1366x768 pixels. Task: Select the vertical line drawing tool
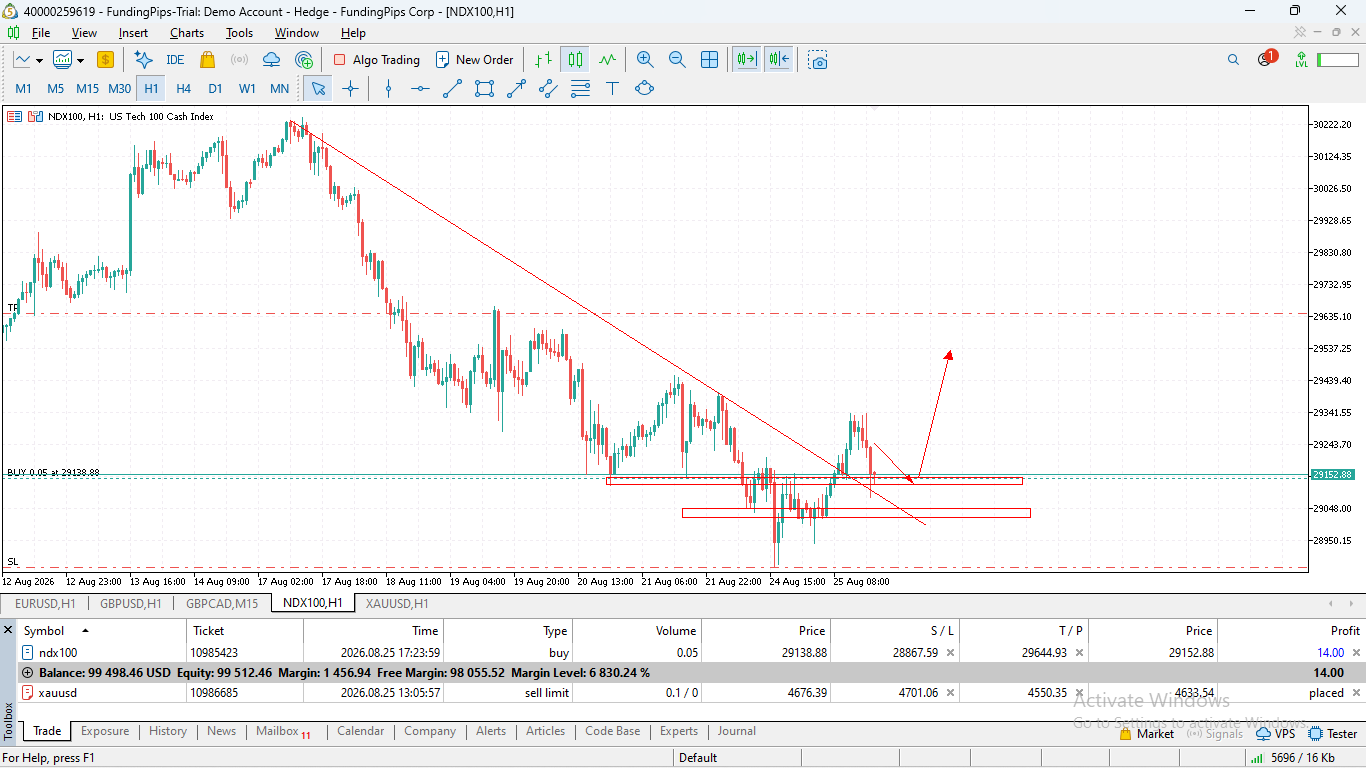(x=389, y=88)
